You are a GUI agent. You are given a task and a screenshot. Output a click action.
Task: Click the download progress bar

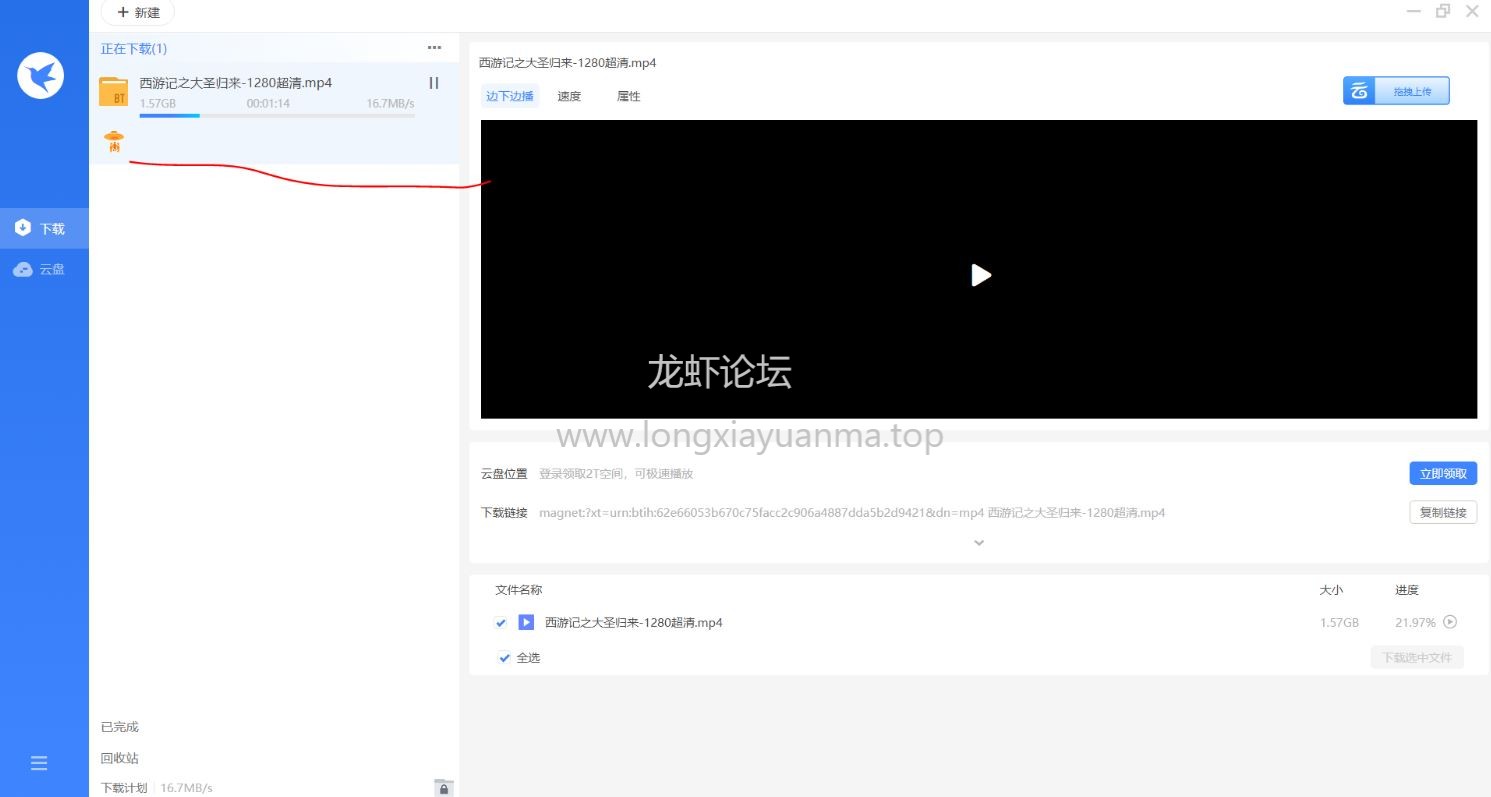277,115
